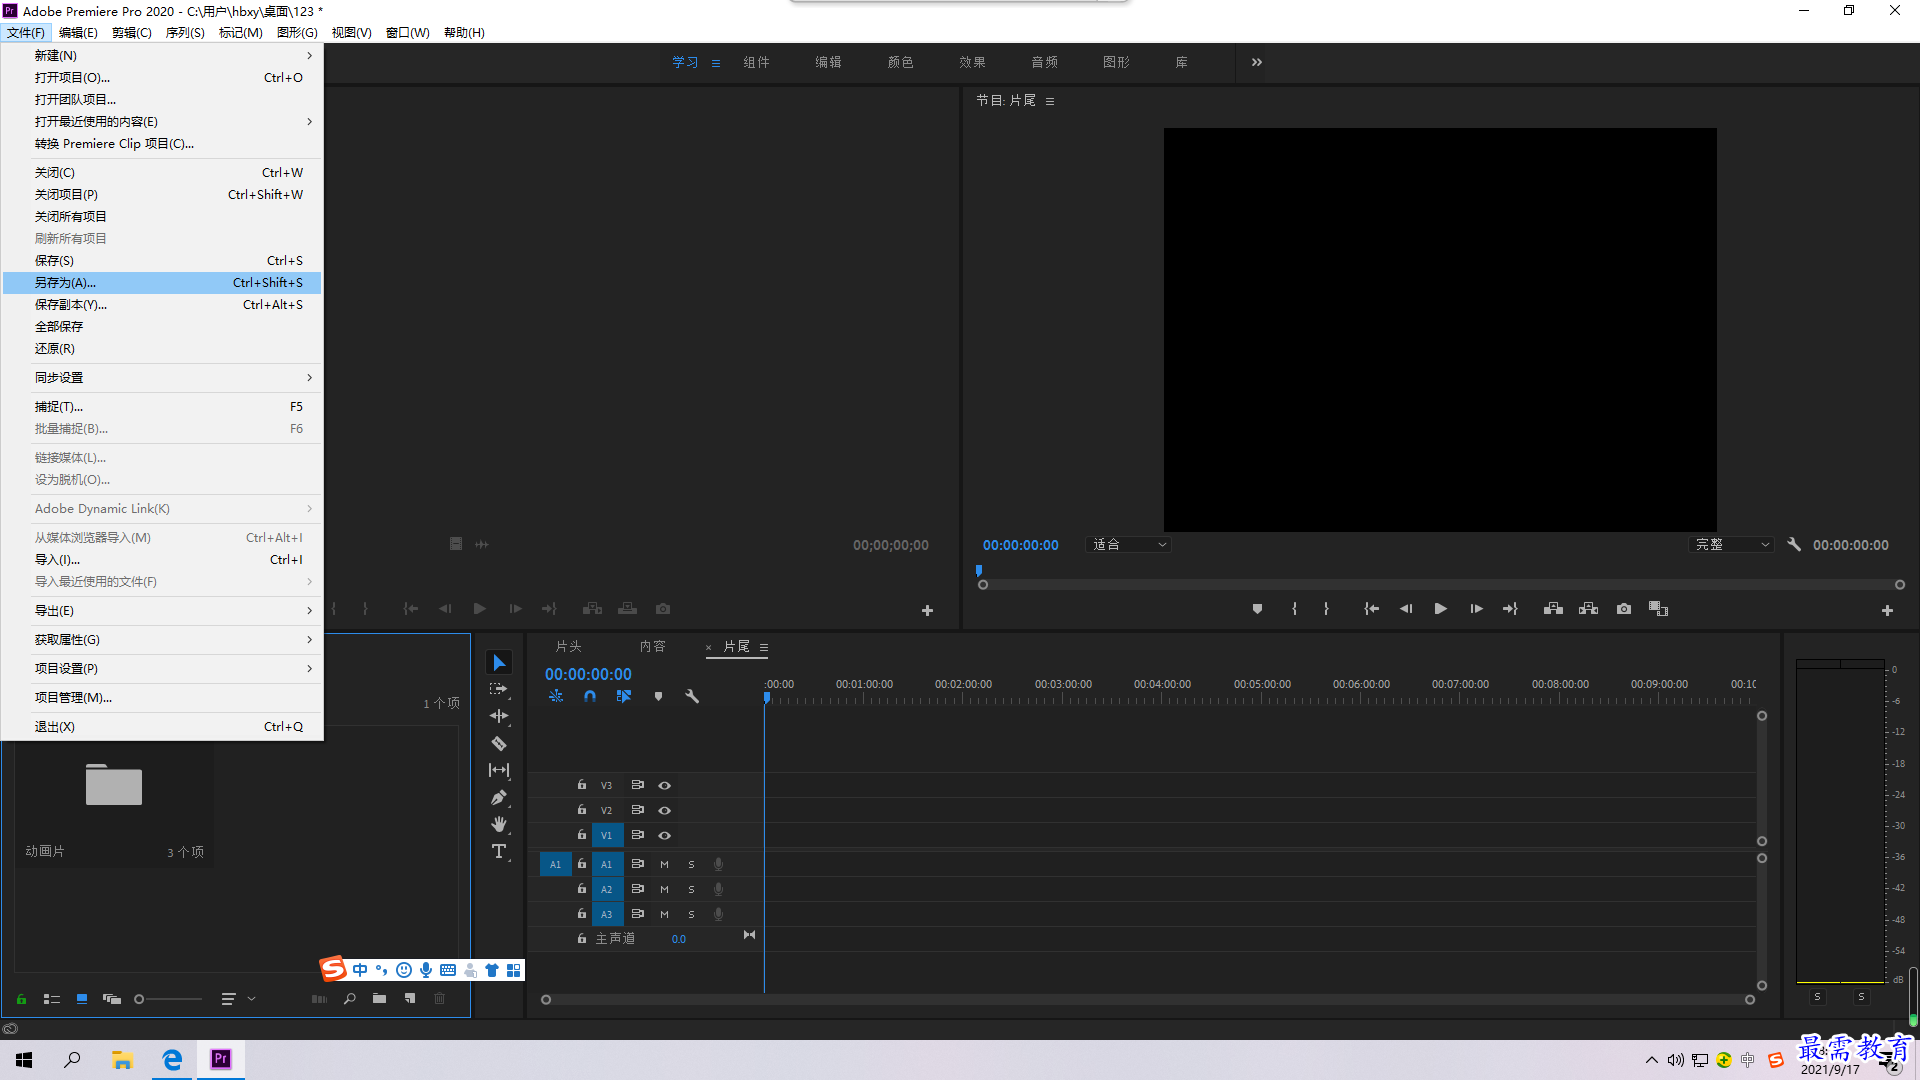Expand 同步设置 submenu
Screen dimensions: 1920x1080
[162, 378]
